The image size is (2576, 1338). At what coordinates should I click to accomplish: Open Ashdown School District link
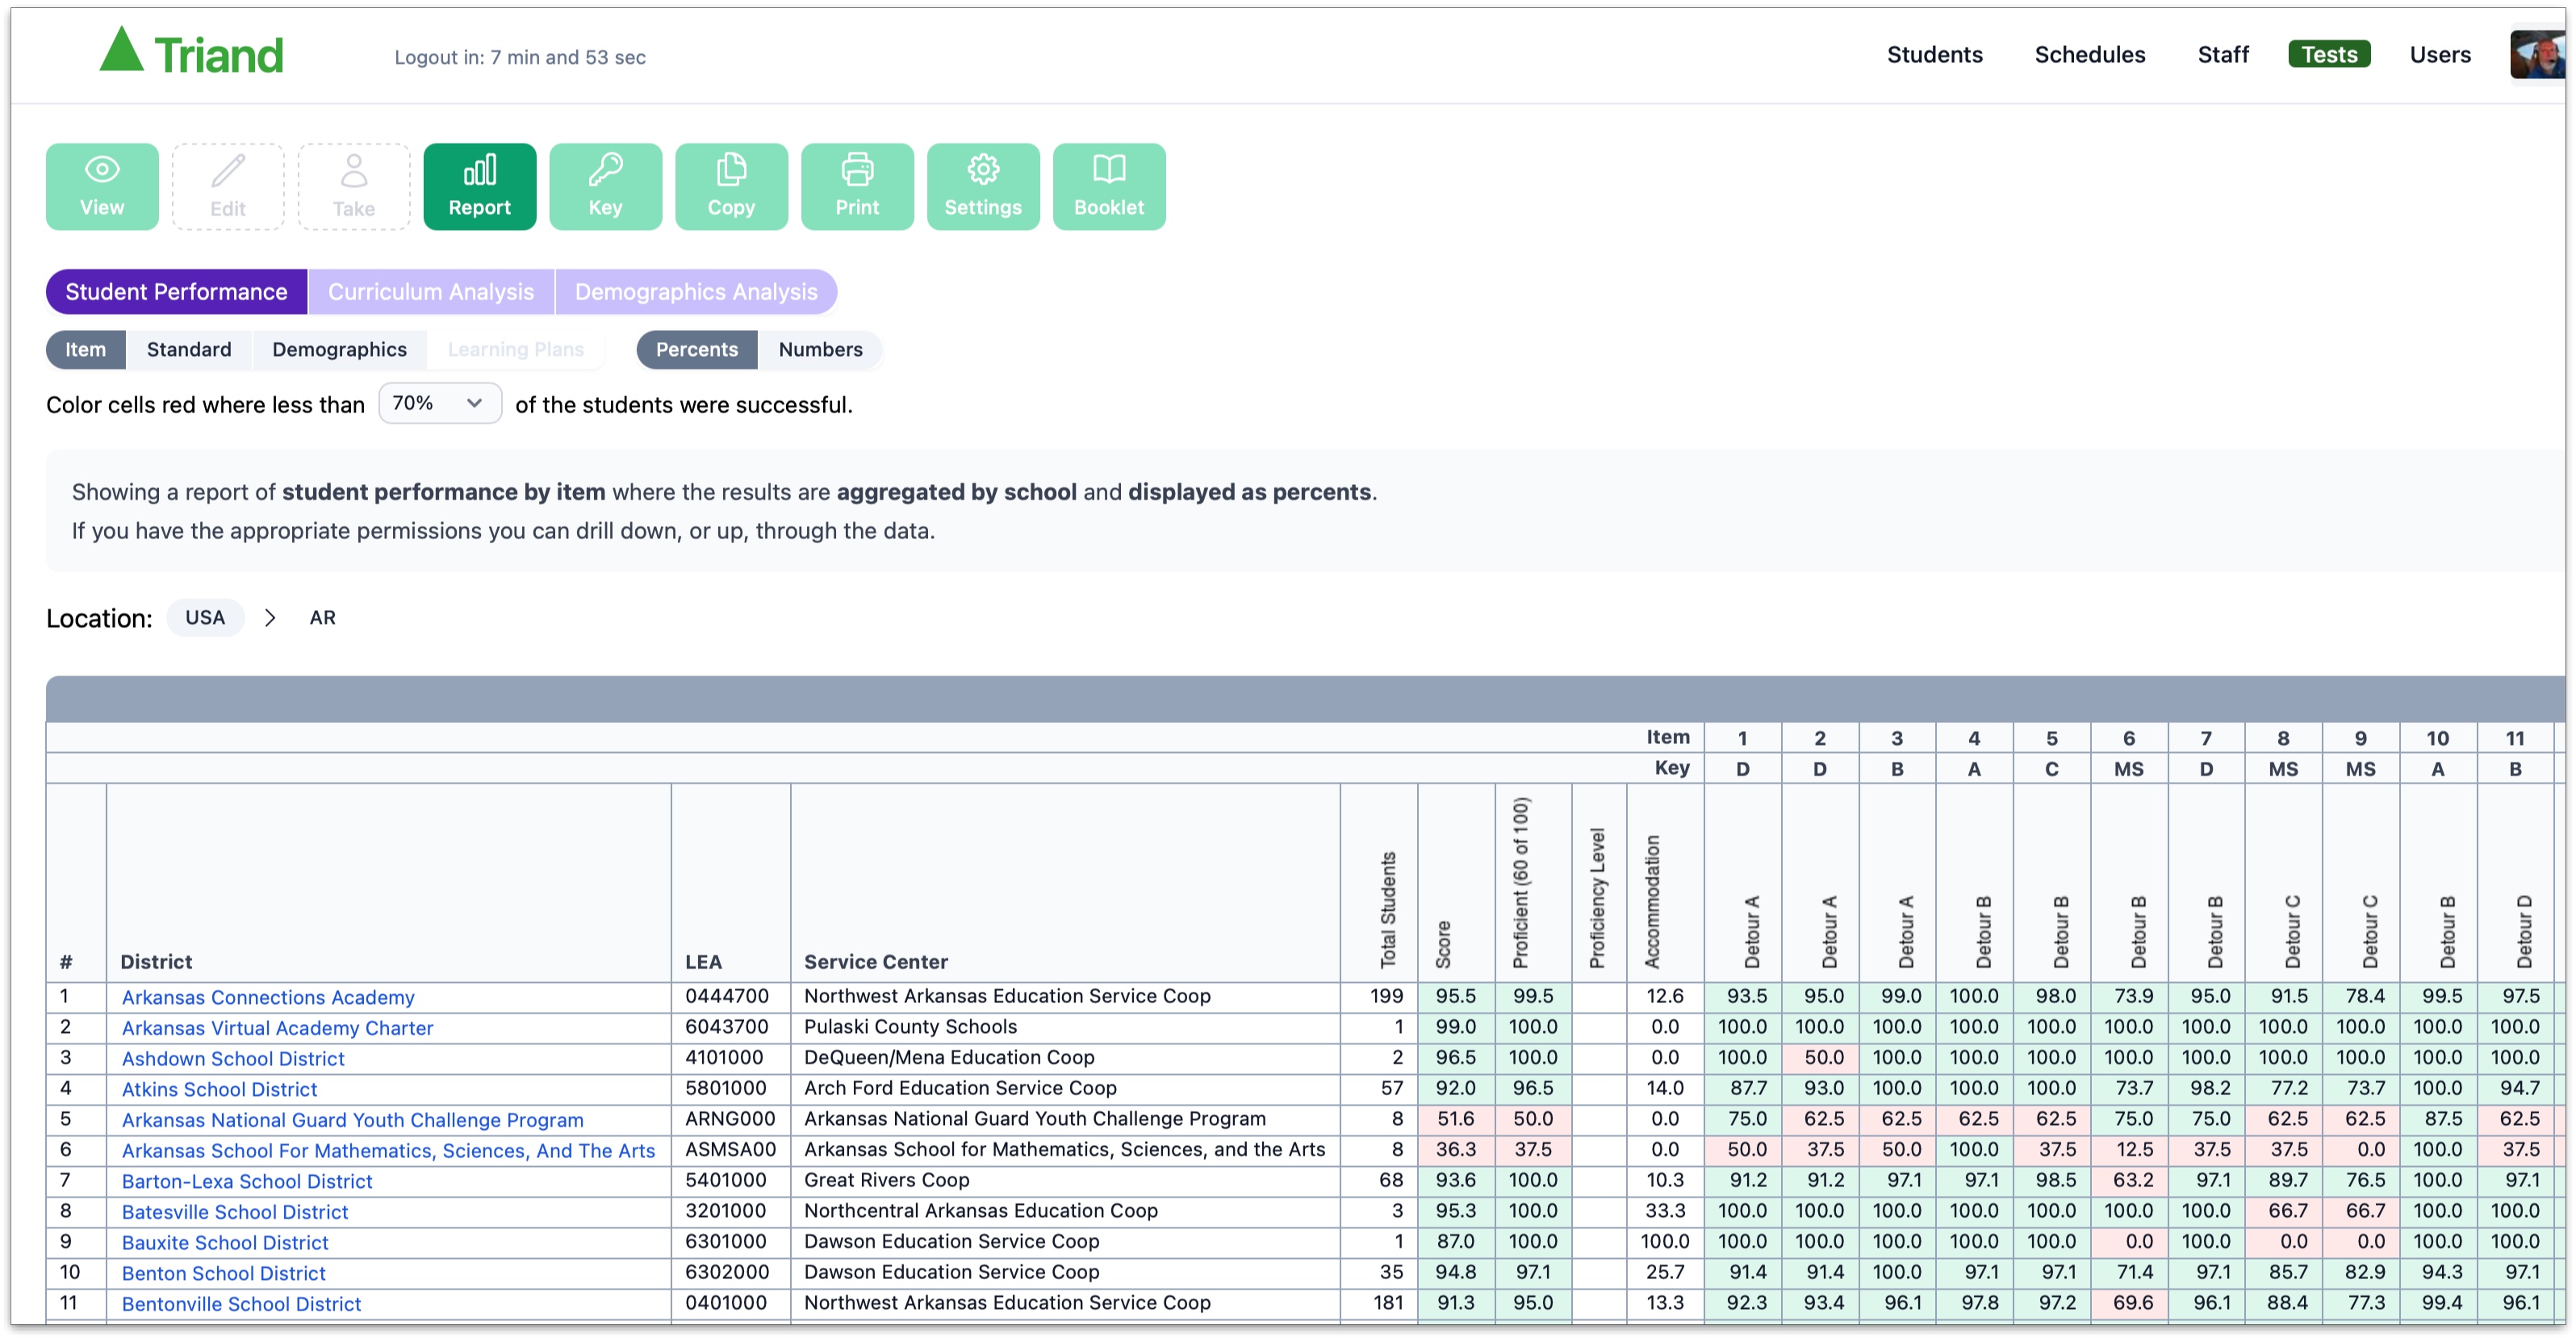click(x=233, y=1059)
